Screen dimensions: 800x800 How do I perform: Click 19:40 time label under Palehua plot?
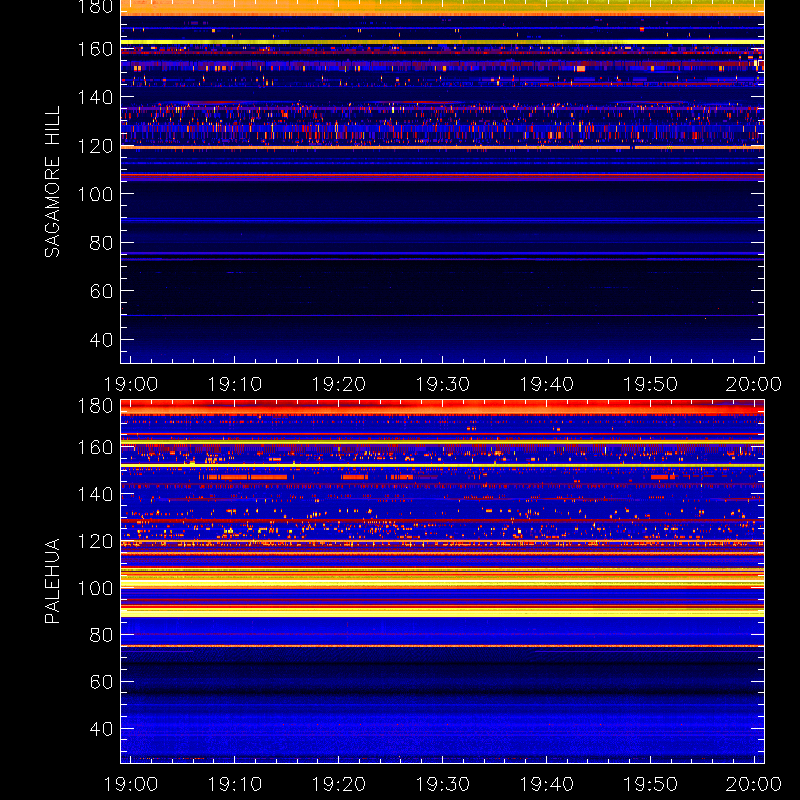(x=546, y=784)
